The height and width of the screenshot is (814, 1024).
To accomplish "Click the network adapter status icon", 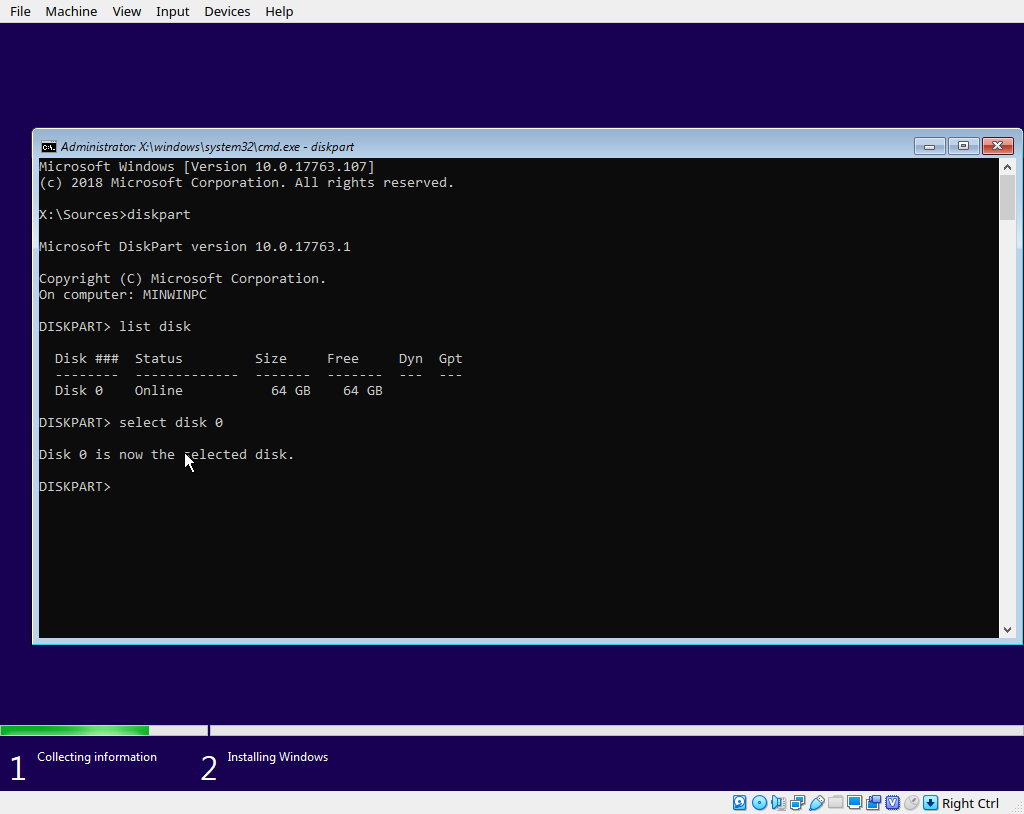I will (x=797, y=803).
